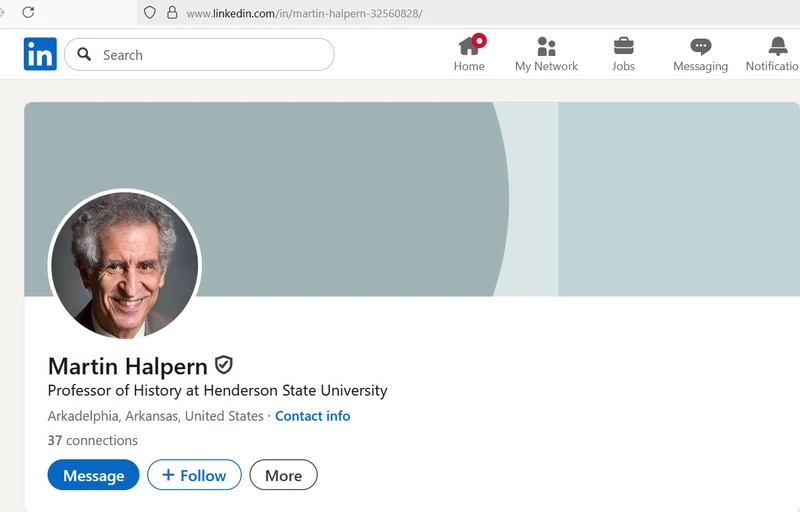Click the shield icon in address bar
The height and width of the screenshot is (512, 800).
150,13
